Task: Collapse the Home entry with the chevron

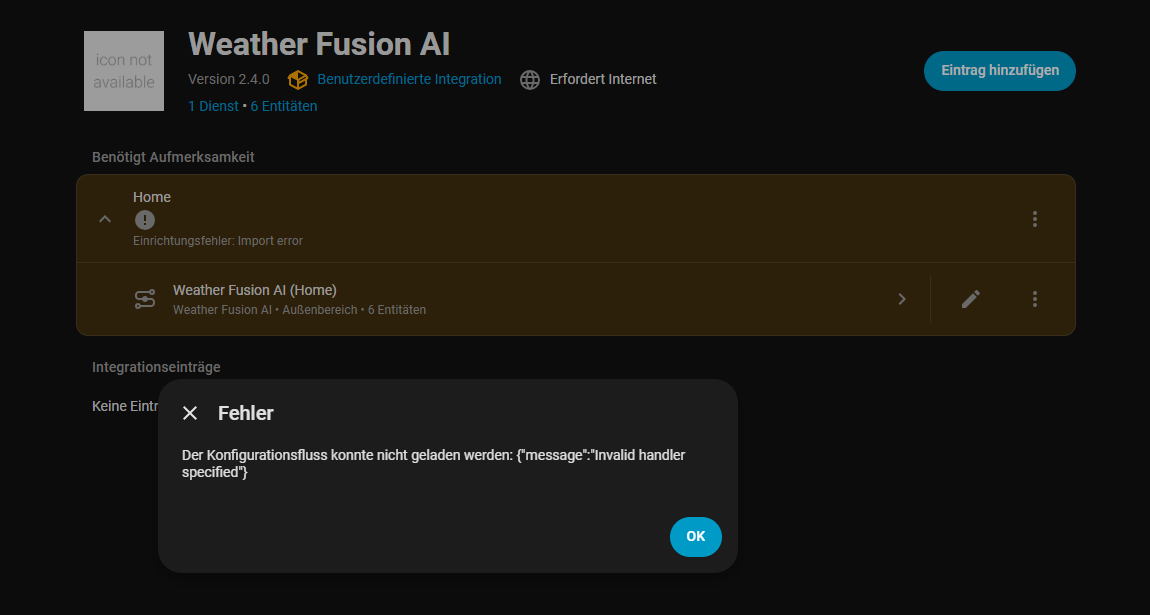Action: [105, 219]
